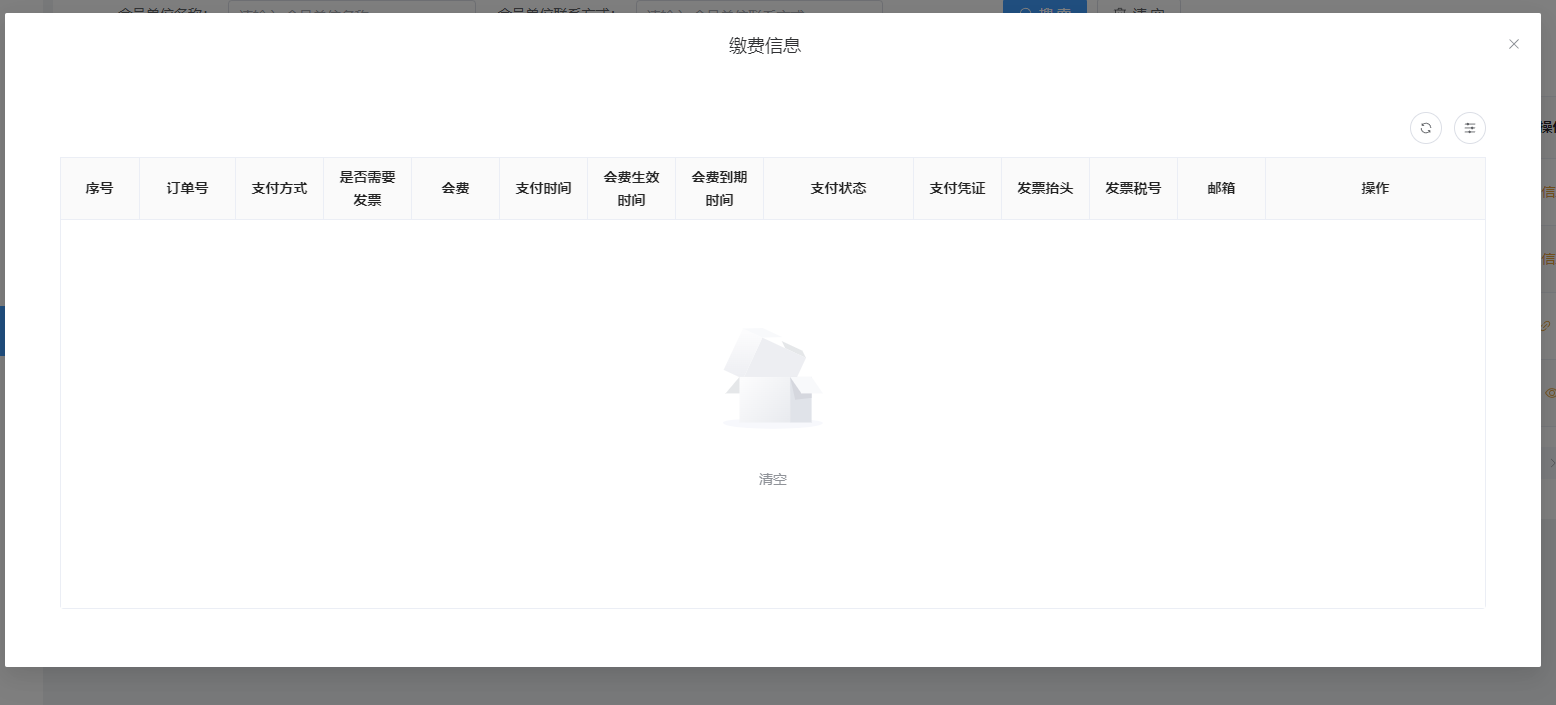Select the 订单号 column header
This screenshot has width=1556, height=705.
coord(187,188)
